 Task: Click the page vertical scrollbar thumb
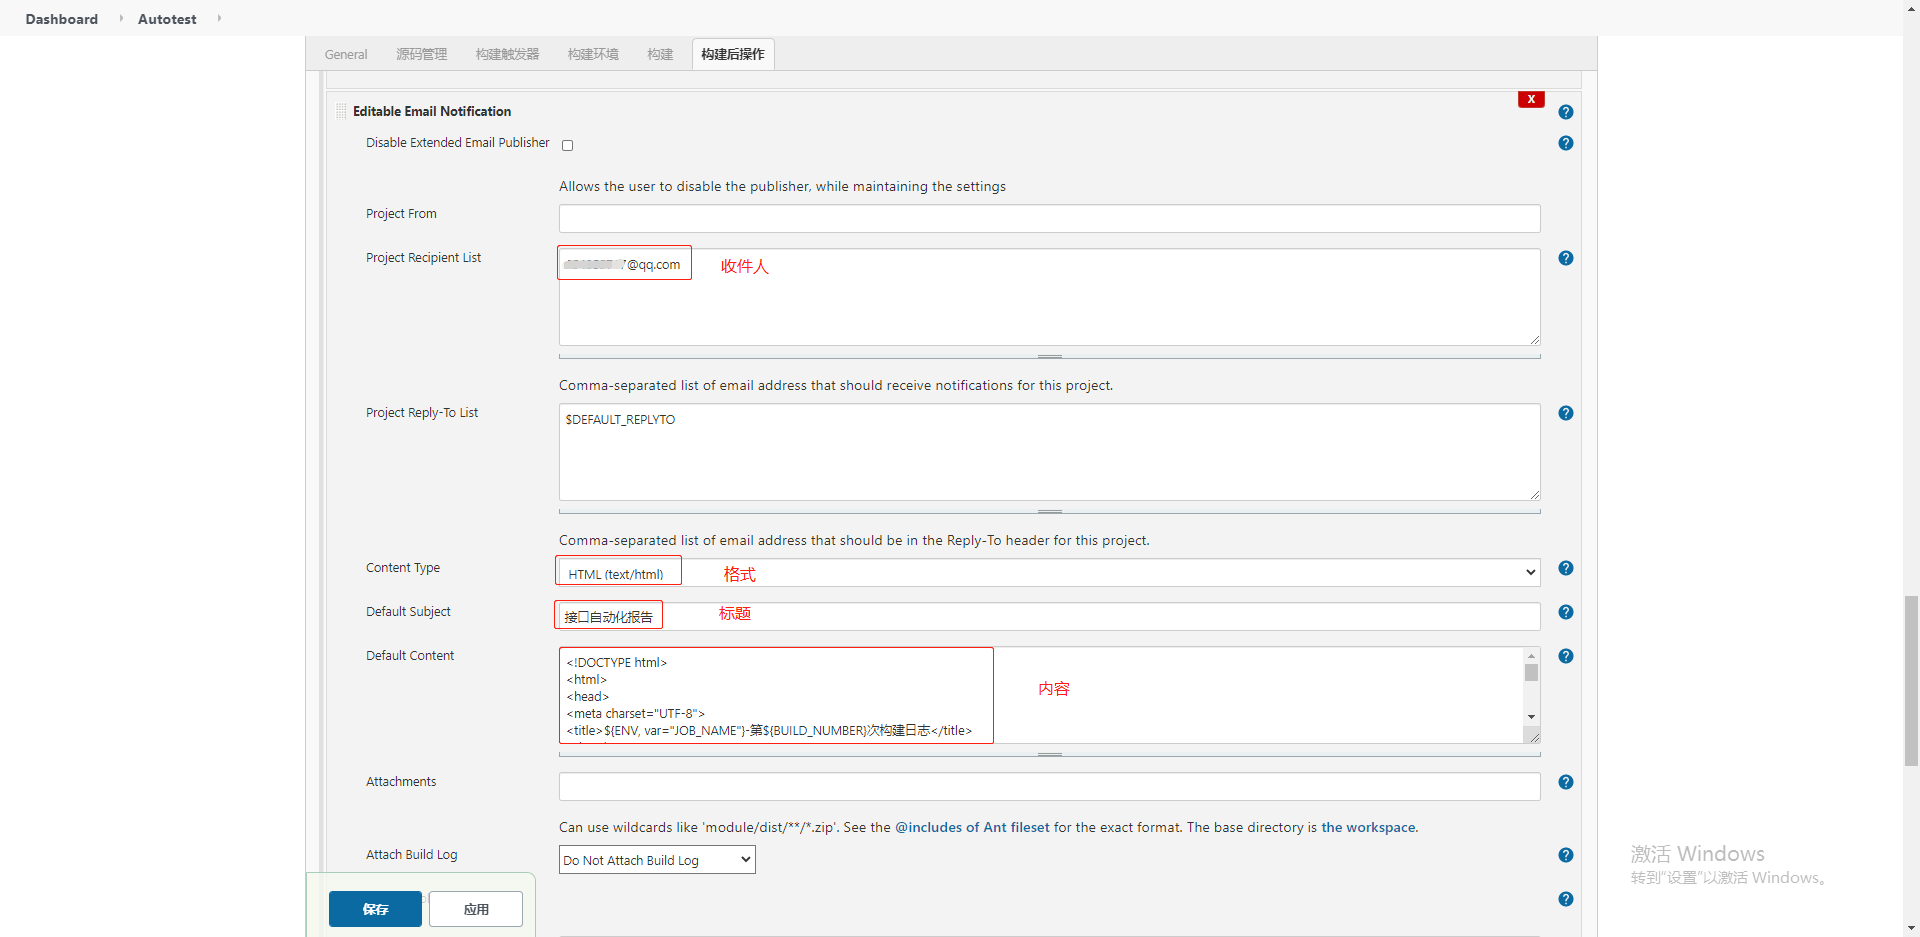click(x=1911, y=680)
